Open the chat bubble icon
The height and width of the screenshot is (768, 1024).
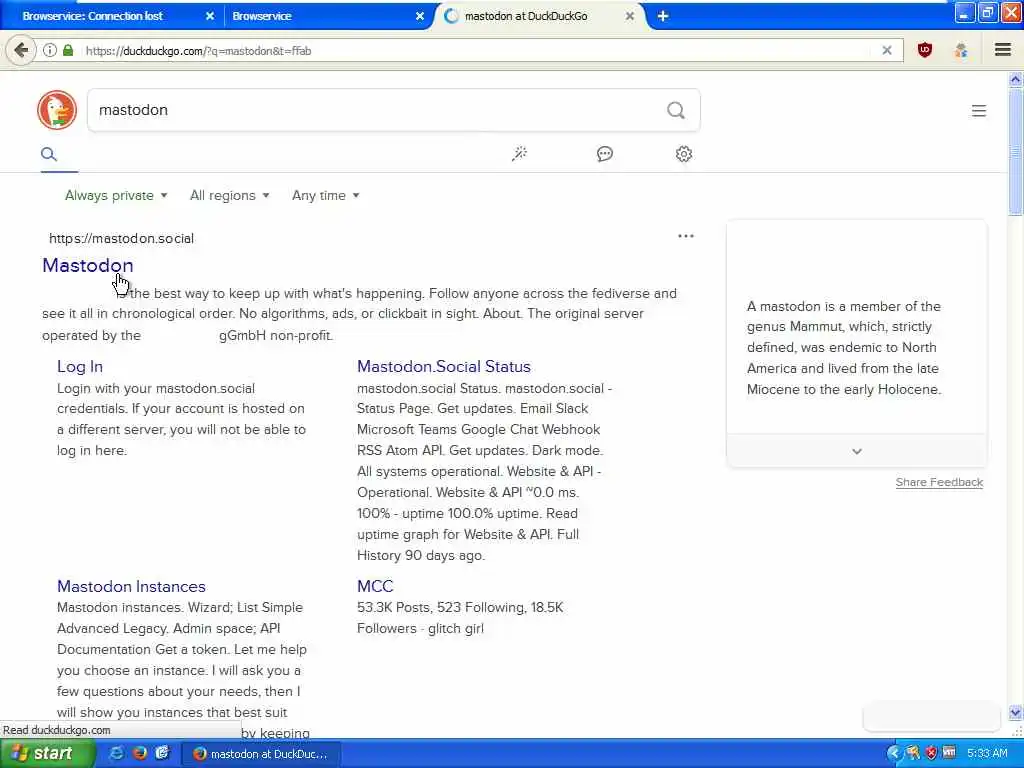605,154
